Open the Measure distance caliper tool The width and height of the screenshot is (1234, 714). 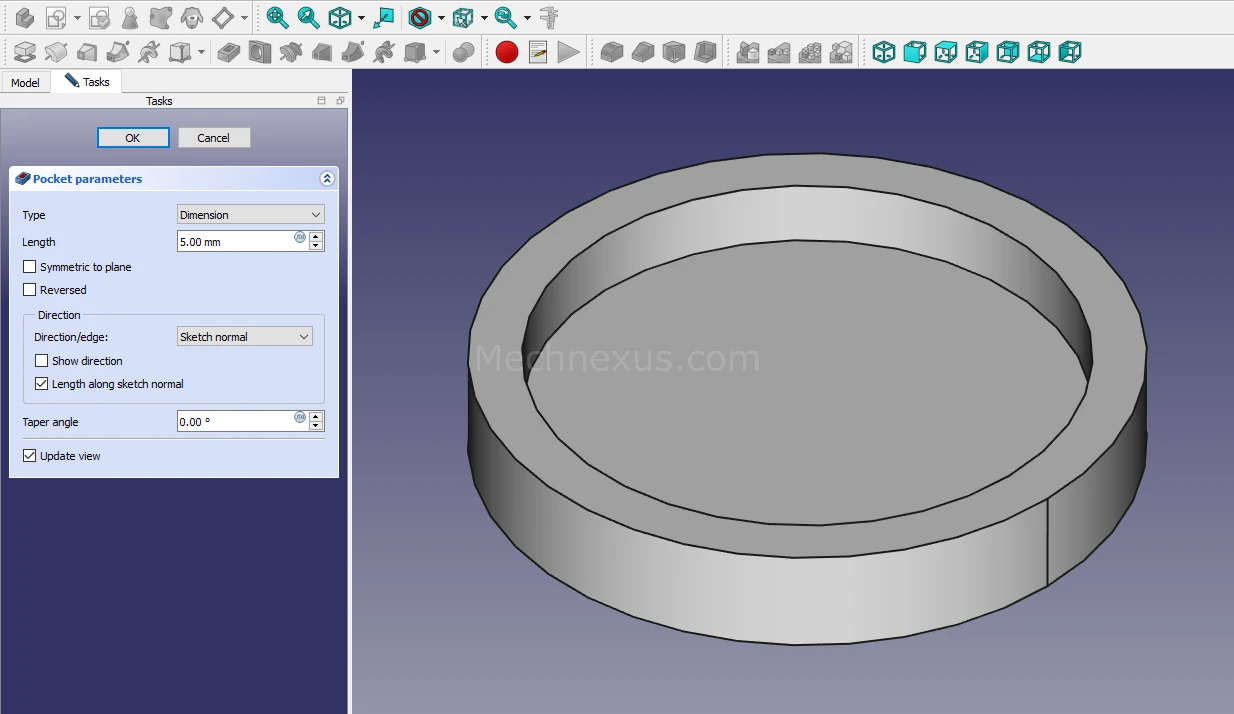(548, 17)
